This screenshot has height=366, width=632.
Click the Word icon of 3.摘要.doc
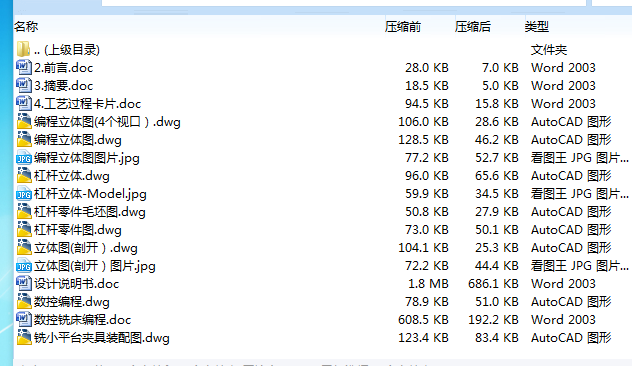[23, 85]
